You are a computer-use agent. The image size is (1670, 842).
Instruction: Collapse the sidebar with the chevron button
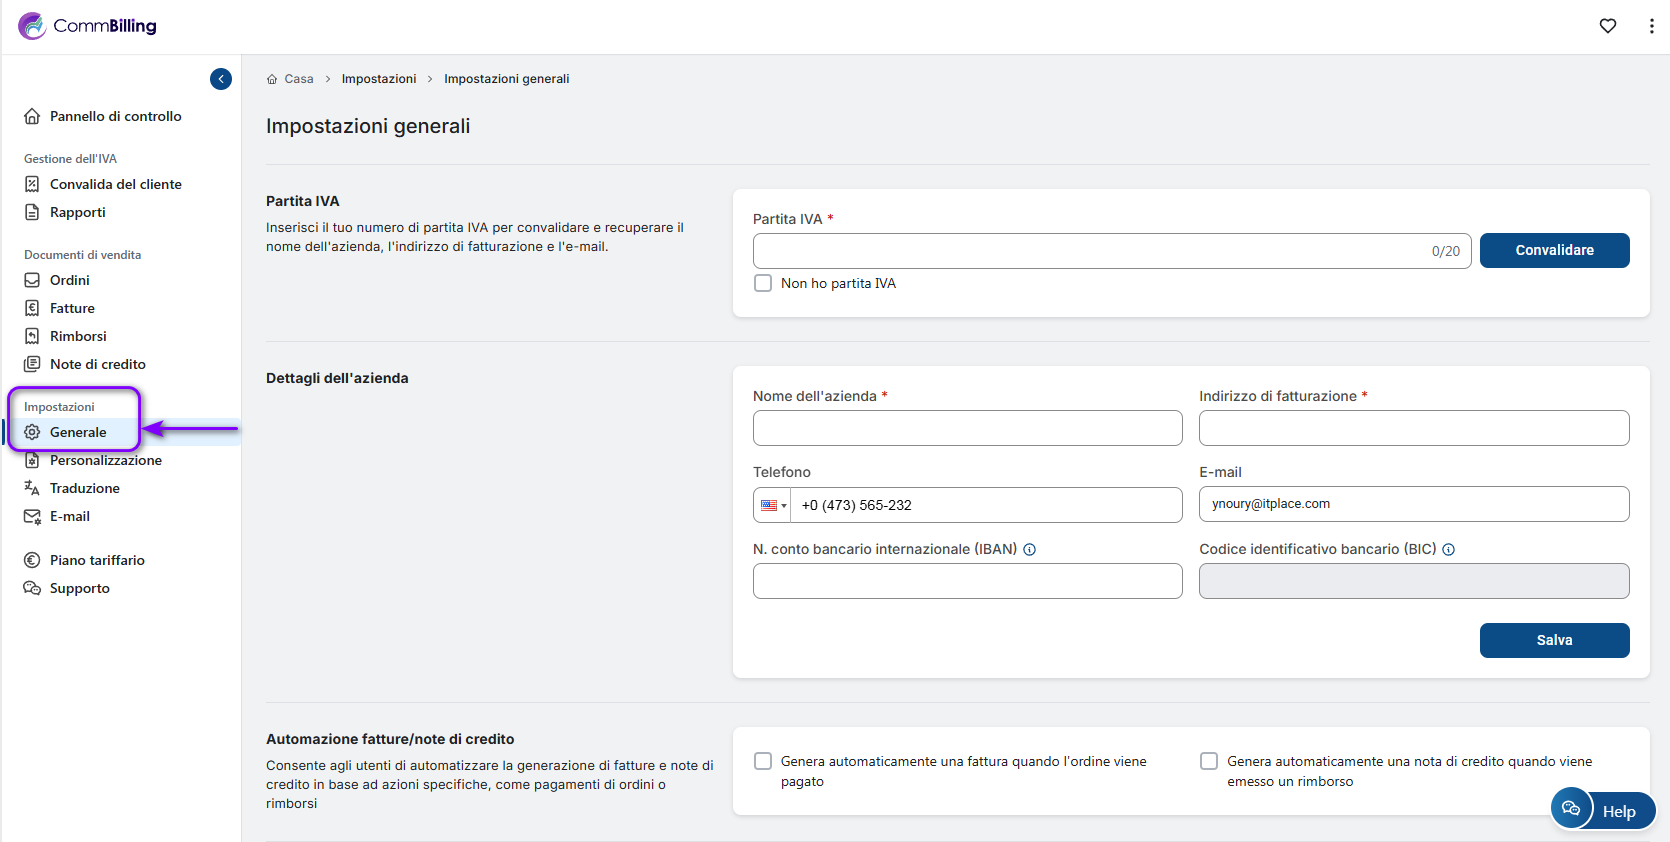click(x=221, y=79)
